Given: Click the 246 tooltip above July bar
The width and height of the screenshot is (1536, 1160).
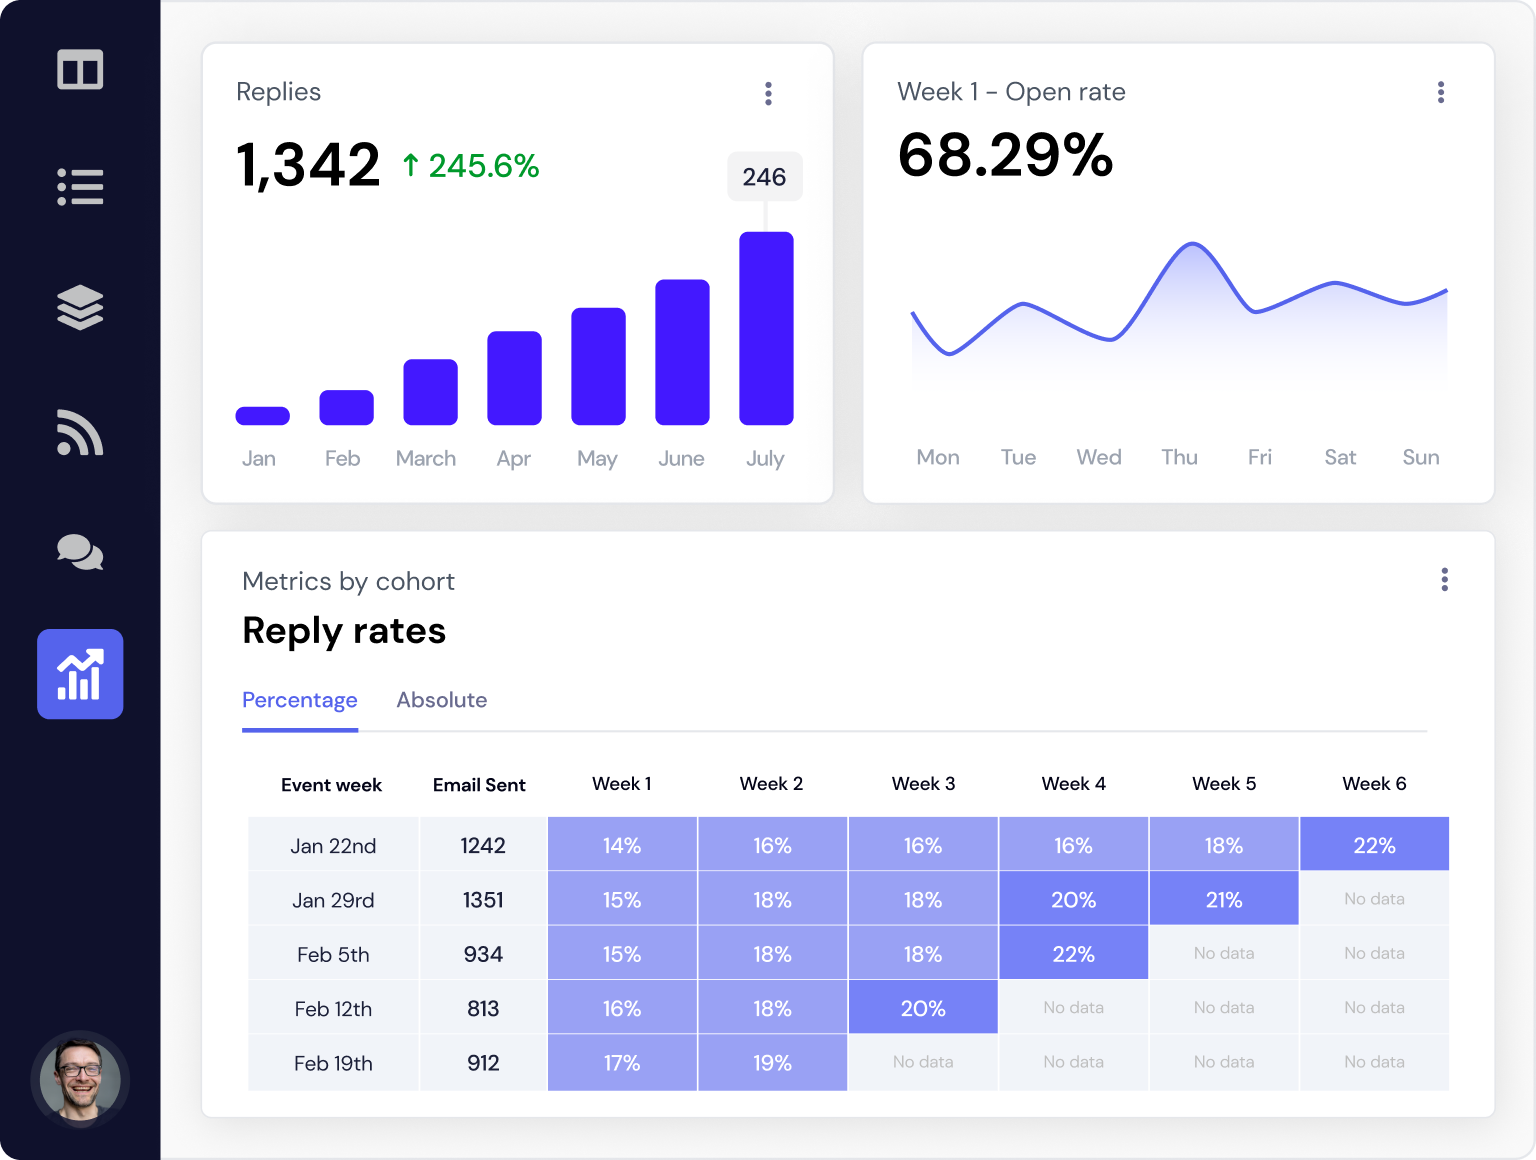Looking at the screenshot, I should (764, 176).
